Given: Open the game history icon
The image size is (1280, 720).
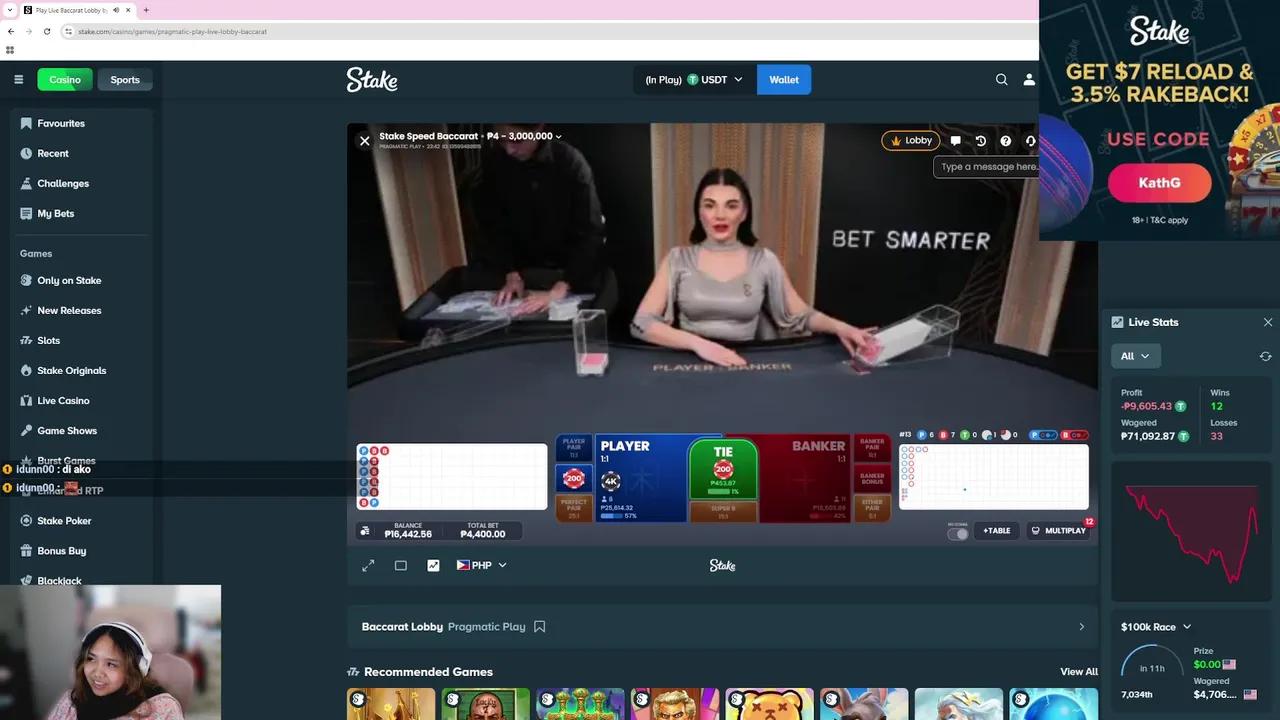Looking at the screenshot, I should [x=980, y=140].
